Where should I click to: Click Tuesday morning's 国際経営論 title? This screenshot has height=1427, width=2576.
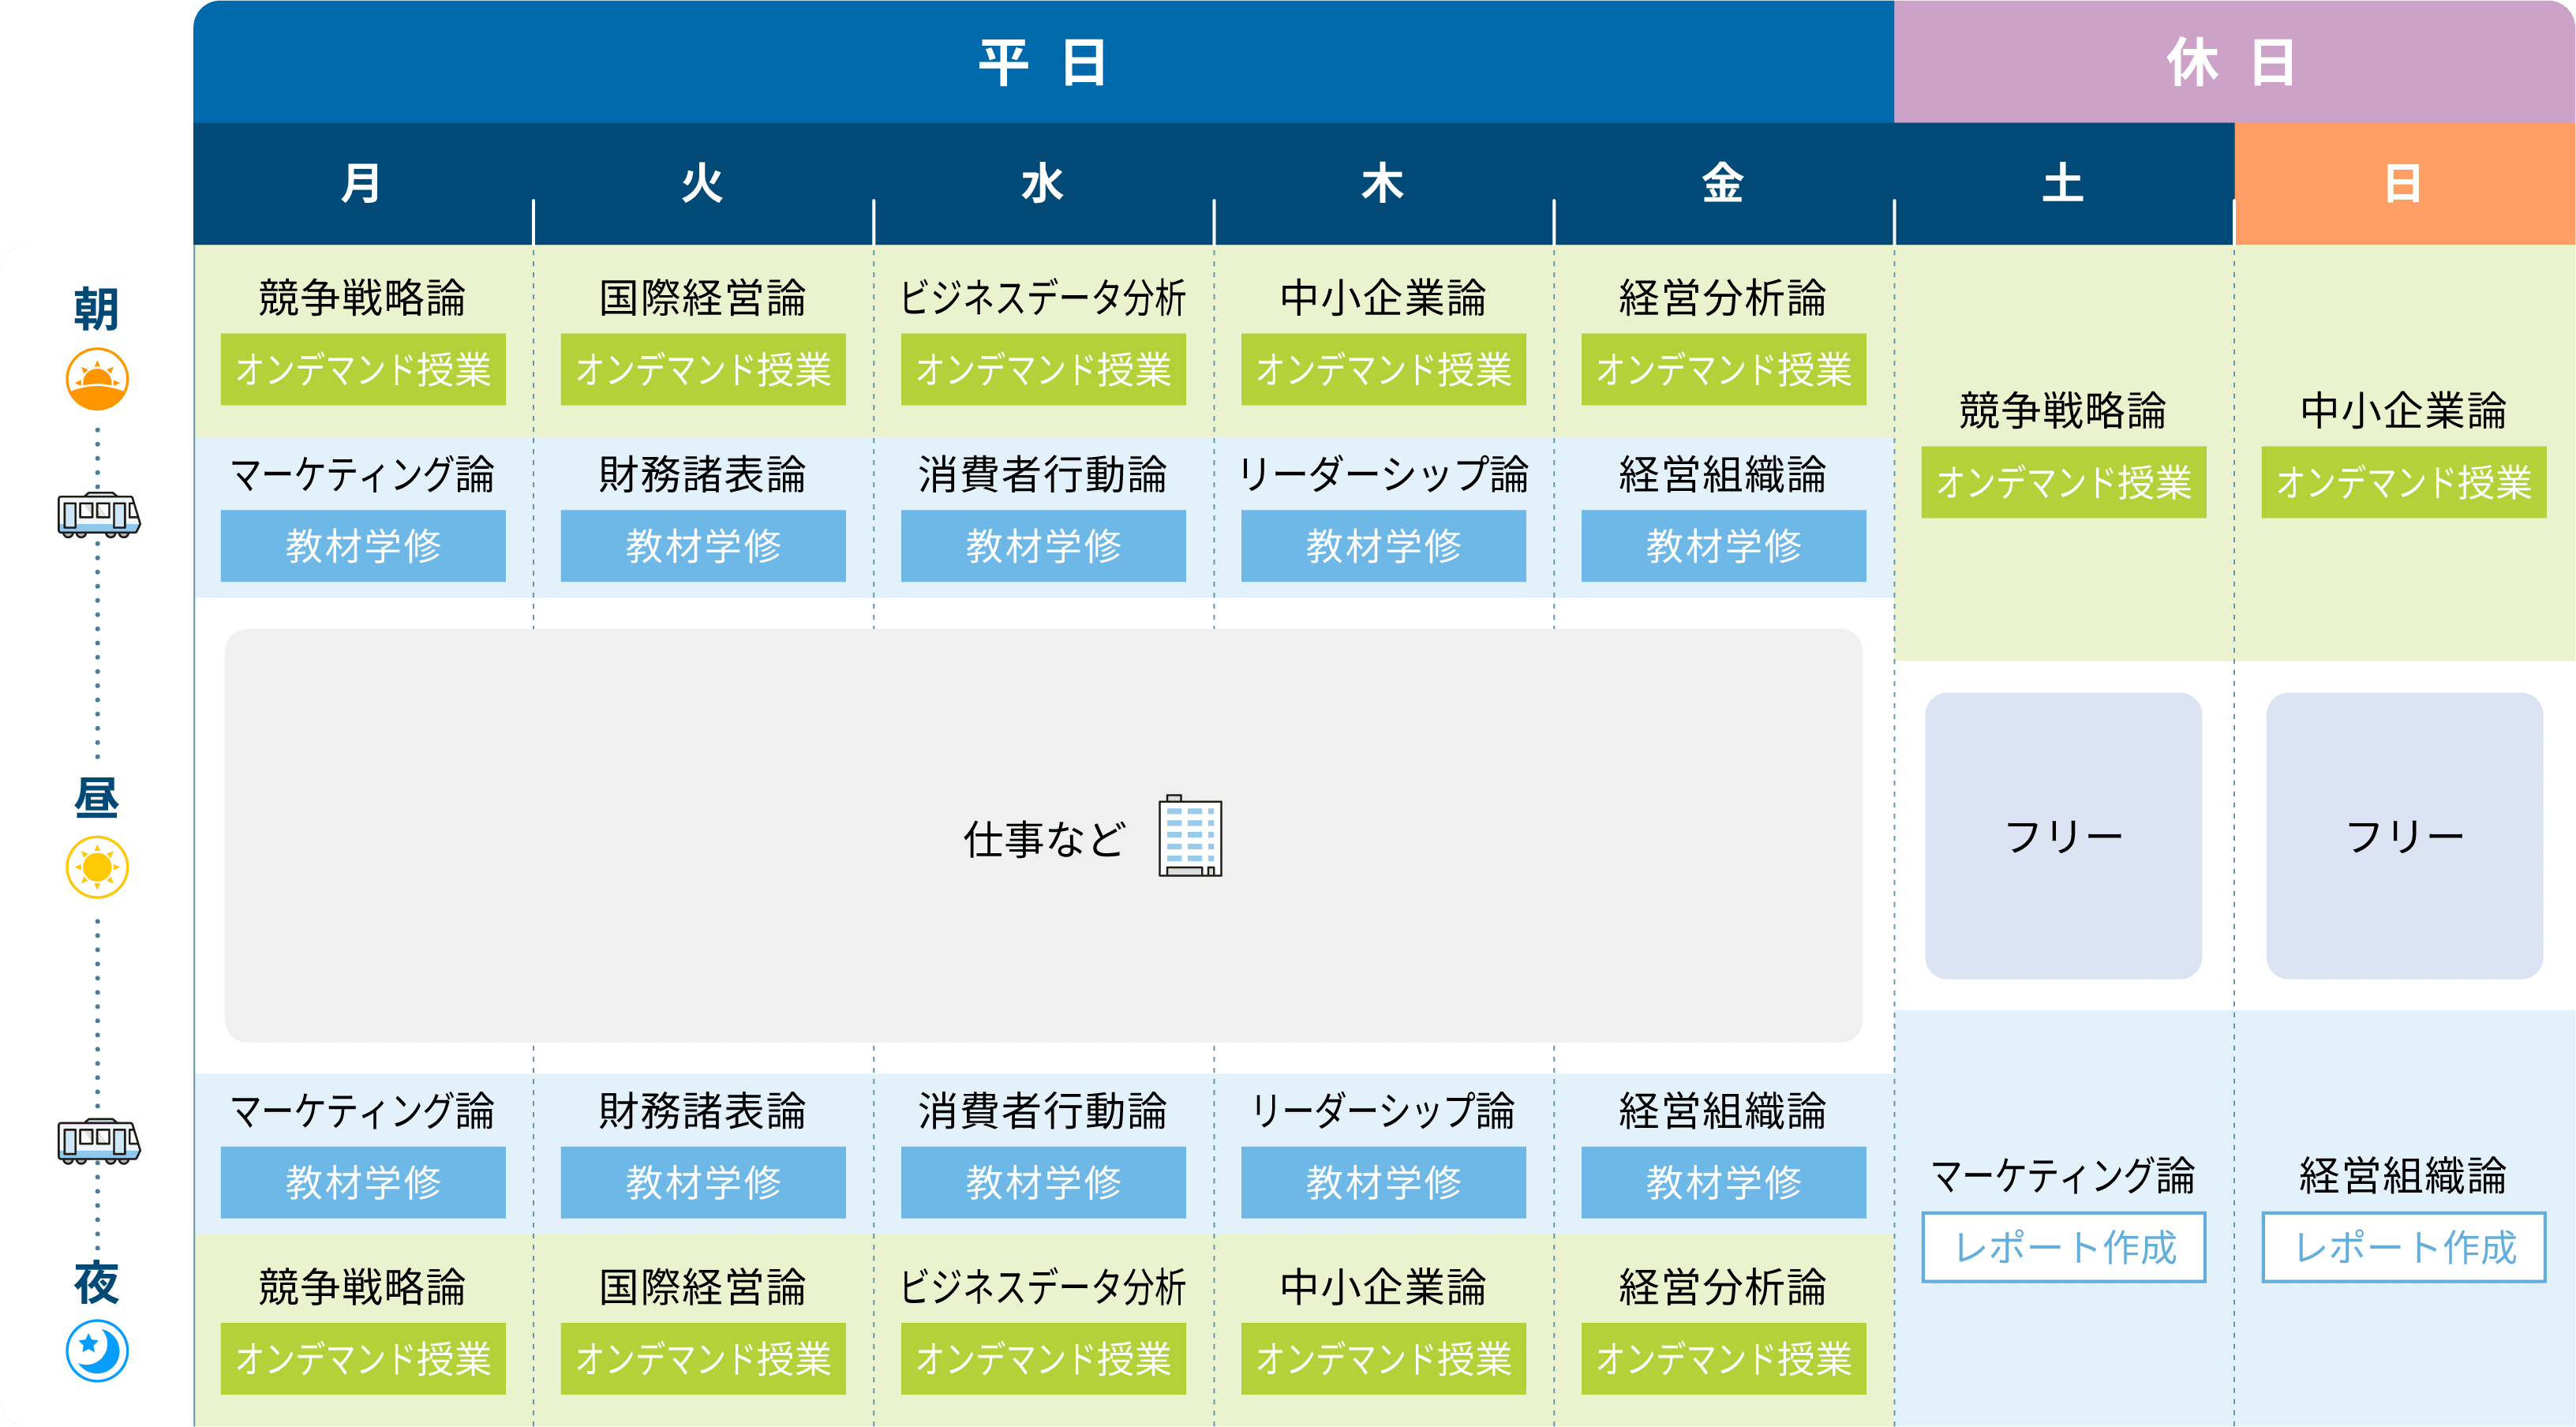tap(703, 298)
